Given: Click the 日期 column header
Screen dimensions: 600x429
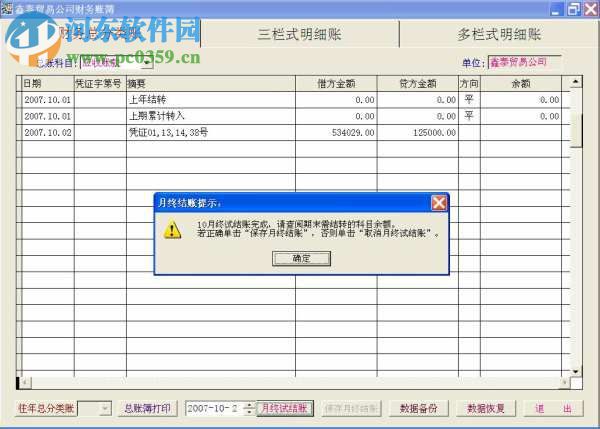Looking at the screenshot, I should [x=48, y=83].
